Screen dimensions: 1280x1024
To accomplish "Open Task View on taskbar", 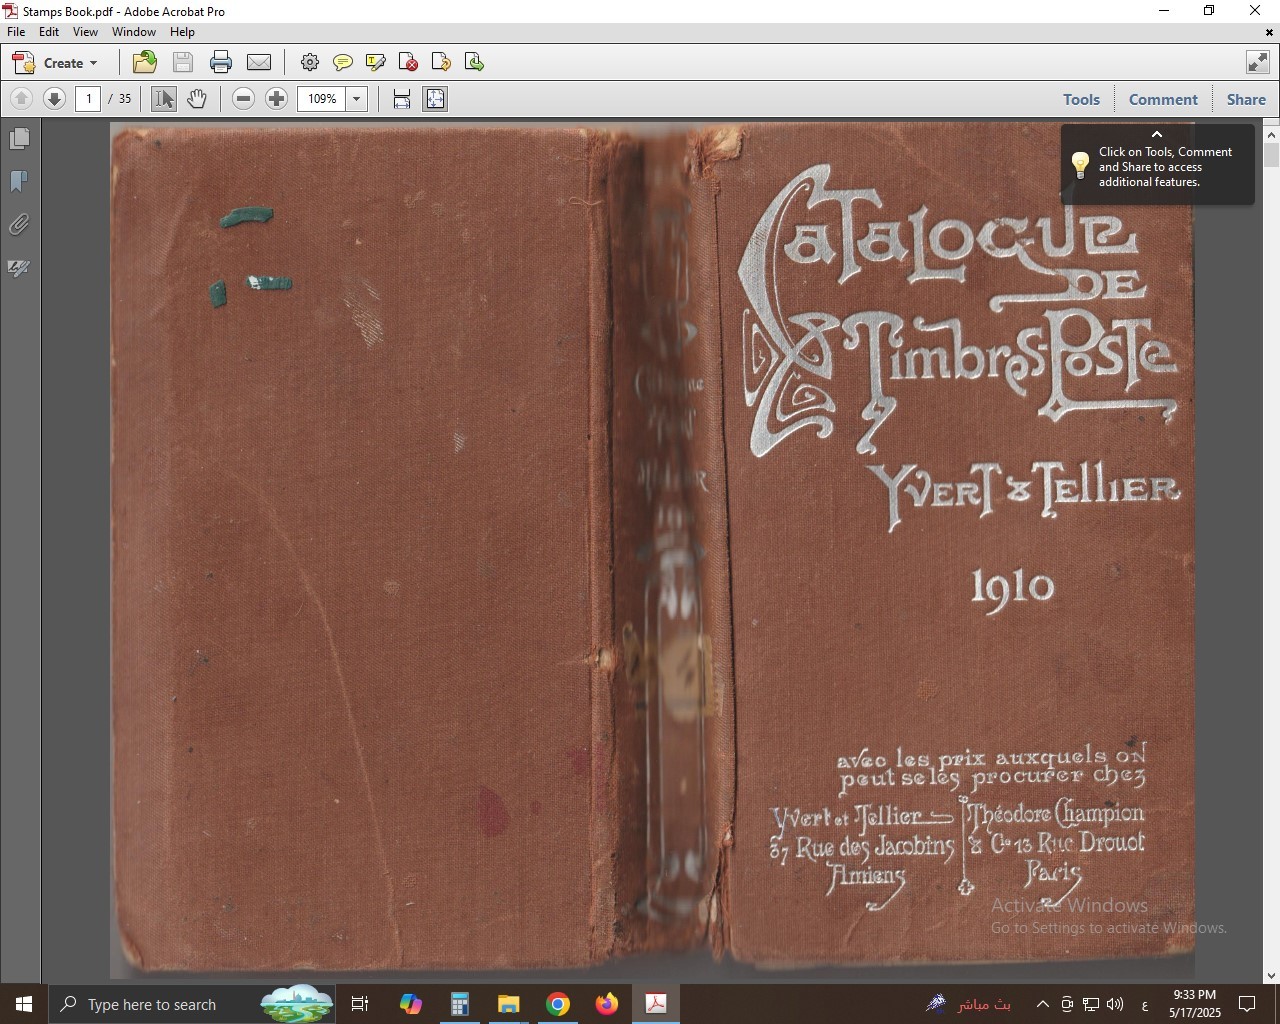I will [x=360, y=1004].
